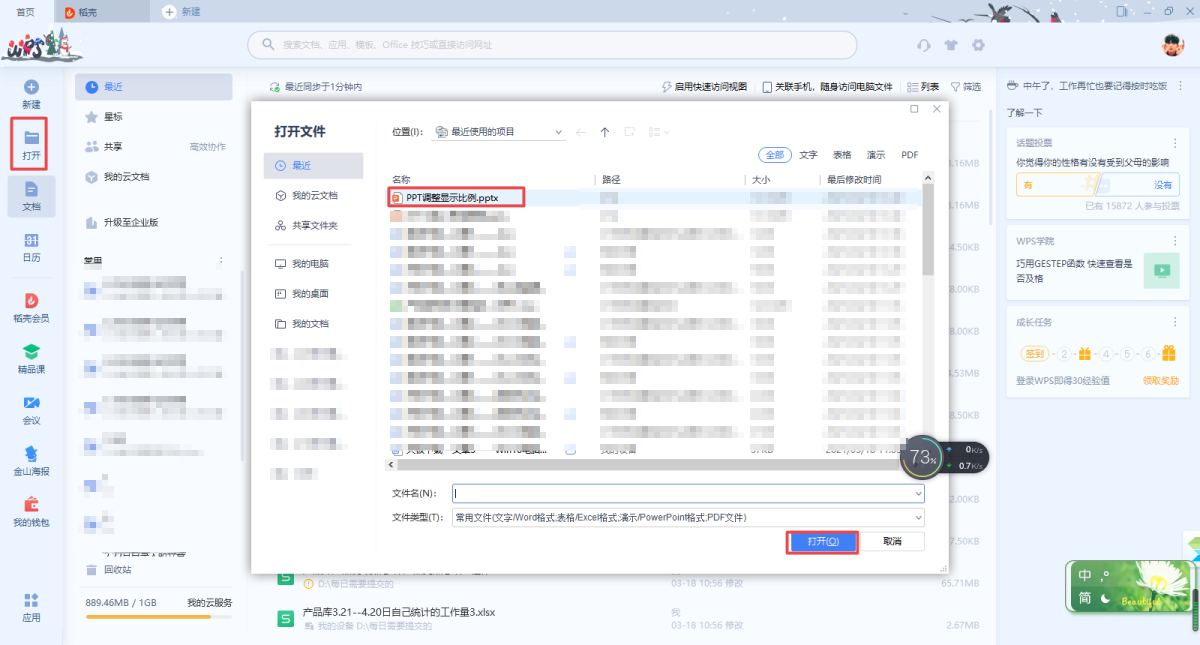
Task: Click the 新建 plus icon in sidebar
Action: (31, 88)
